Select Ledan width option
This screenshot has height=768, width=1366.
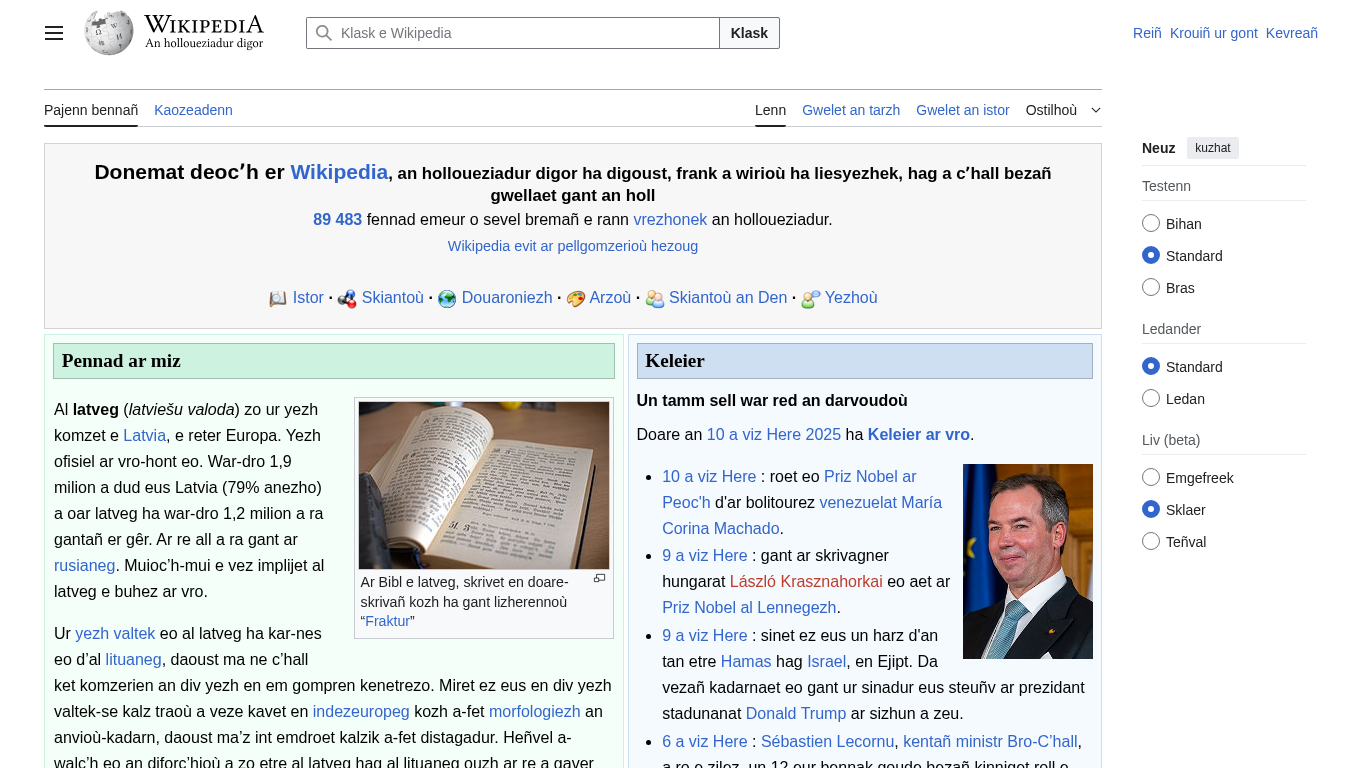1151,398
